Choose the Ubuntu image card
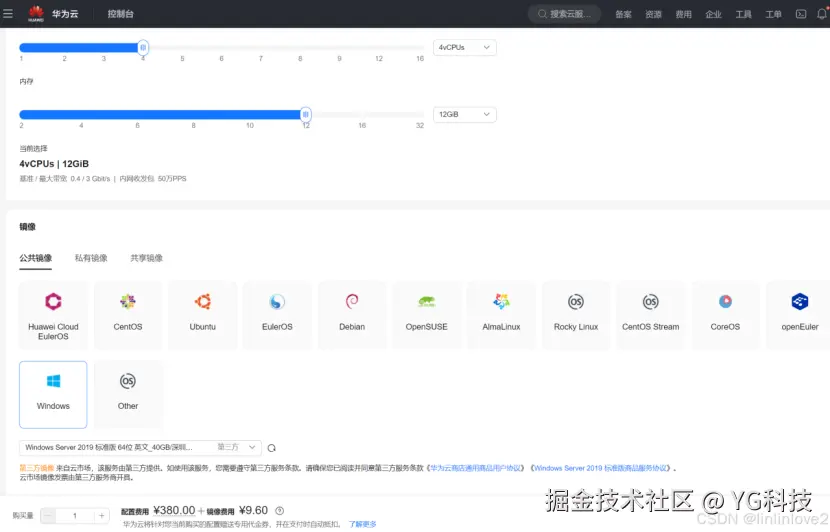Screen dimensions: 830x532 202,315
